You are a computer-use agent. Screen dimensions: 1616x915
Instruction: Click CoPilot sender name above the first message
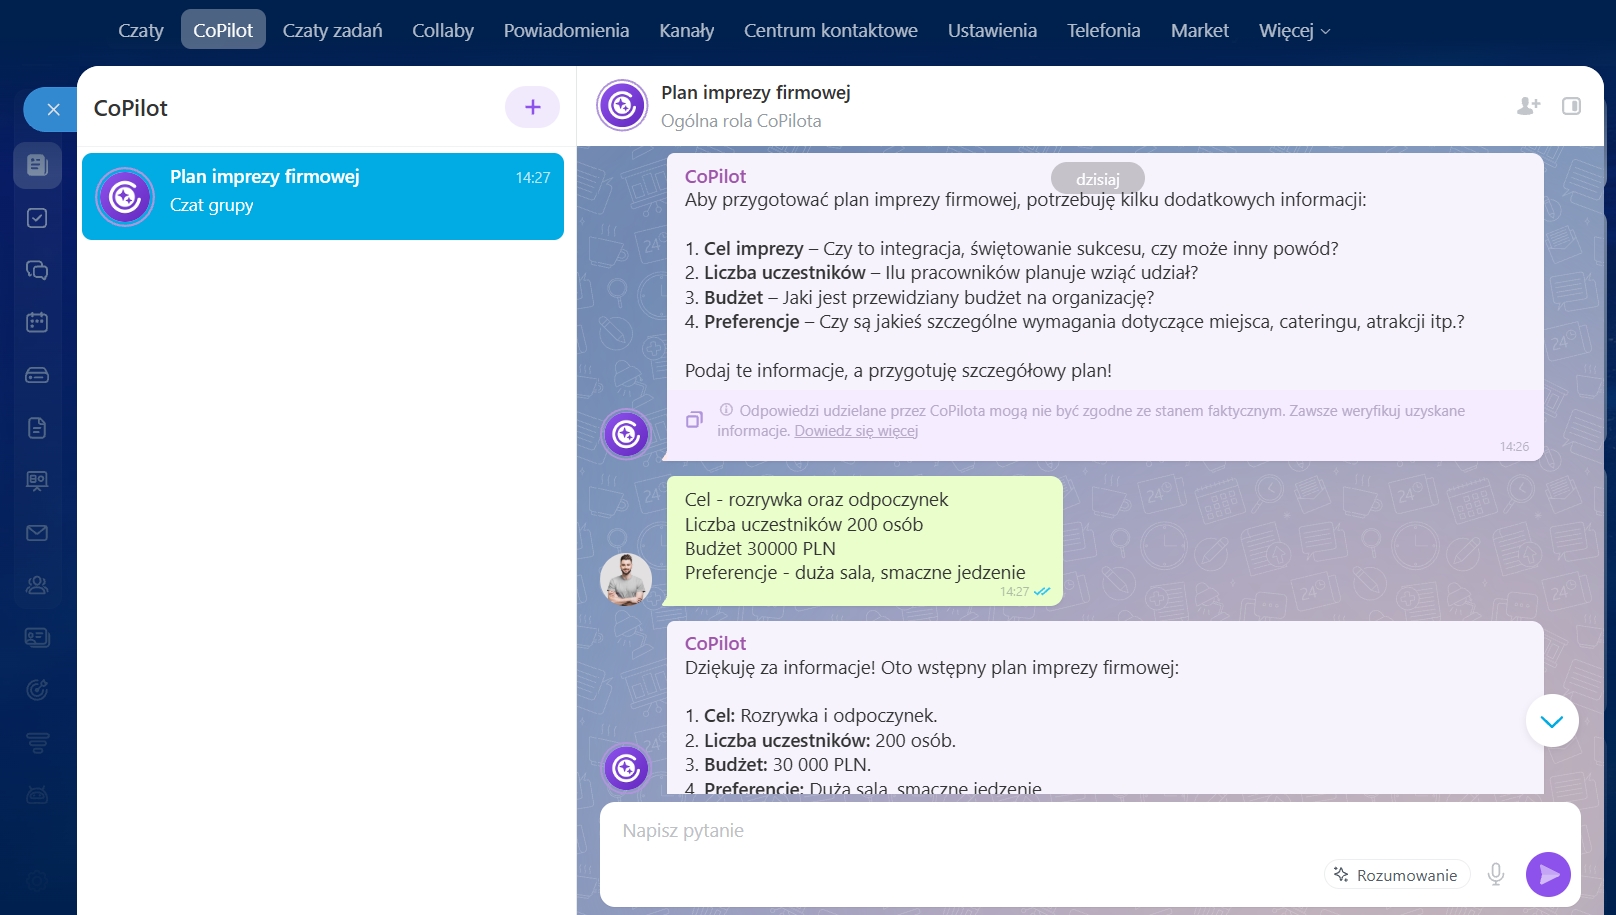click(x=715, y=176)
